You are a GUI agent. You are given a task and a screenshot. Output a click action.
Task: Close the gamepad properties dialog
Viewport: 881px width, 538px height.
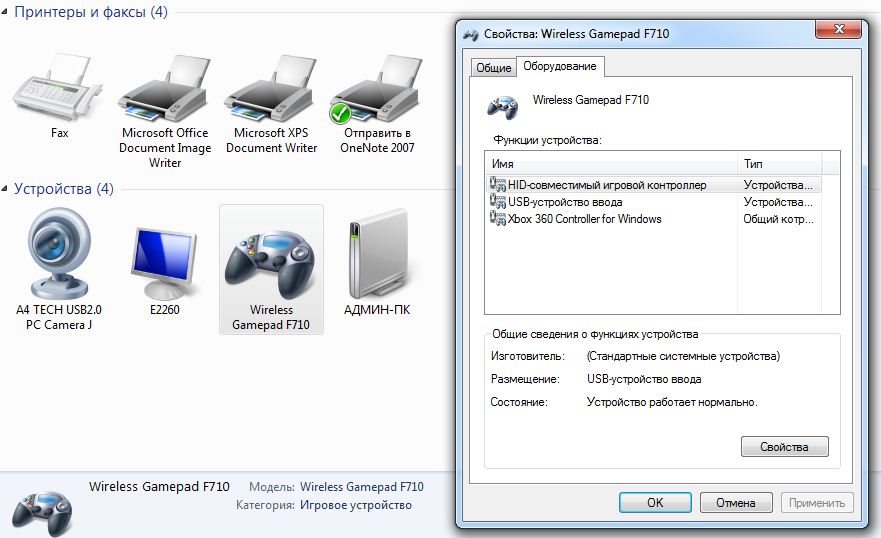tap(838, 32)
